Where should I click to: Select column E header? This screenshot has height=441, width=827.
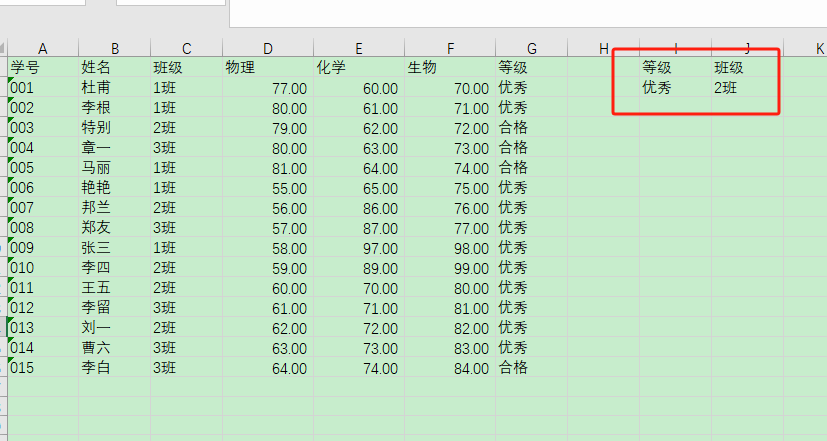tap(359, 48)
